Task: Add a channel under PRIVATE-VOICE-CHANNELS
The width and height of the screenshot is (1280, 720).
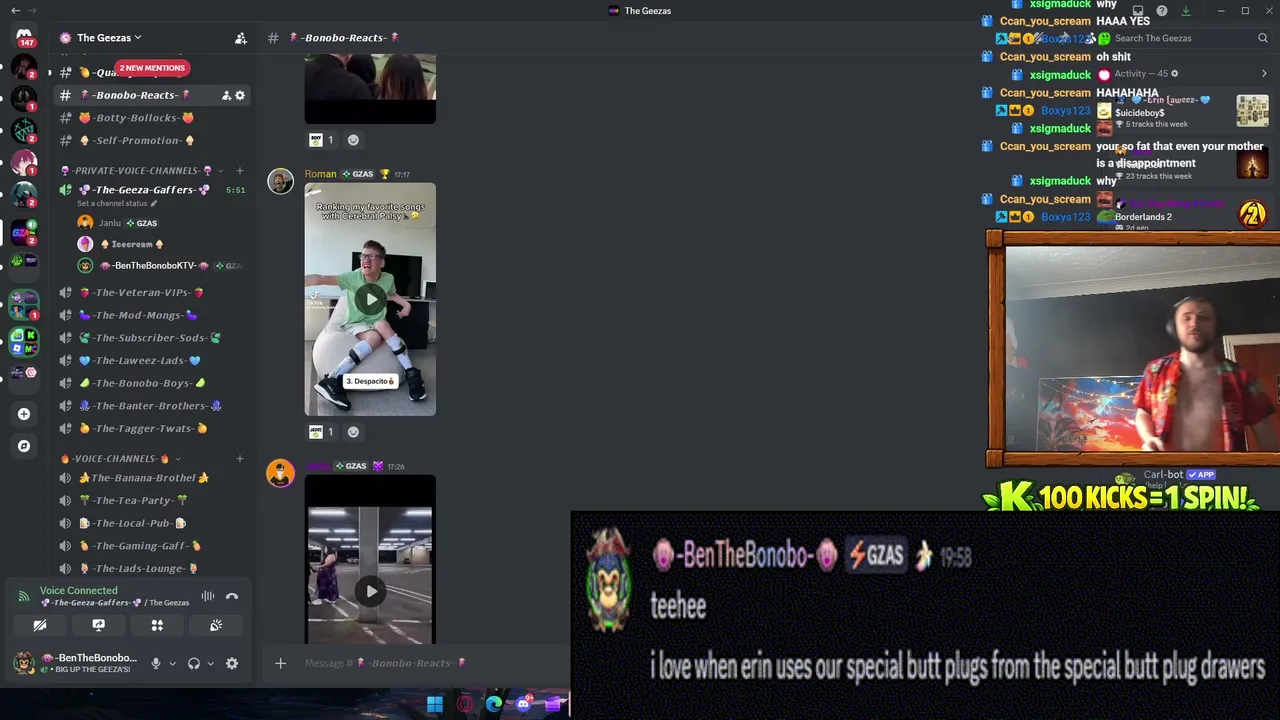Action: coord(240,170)
